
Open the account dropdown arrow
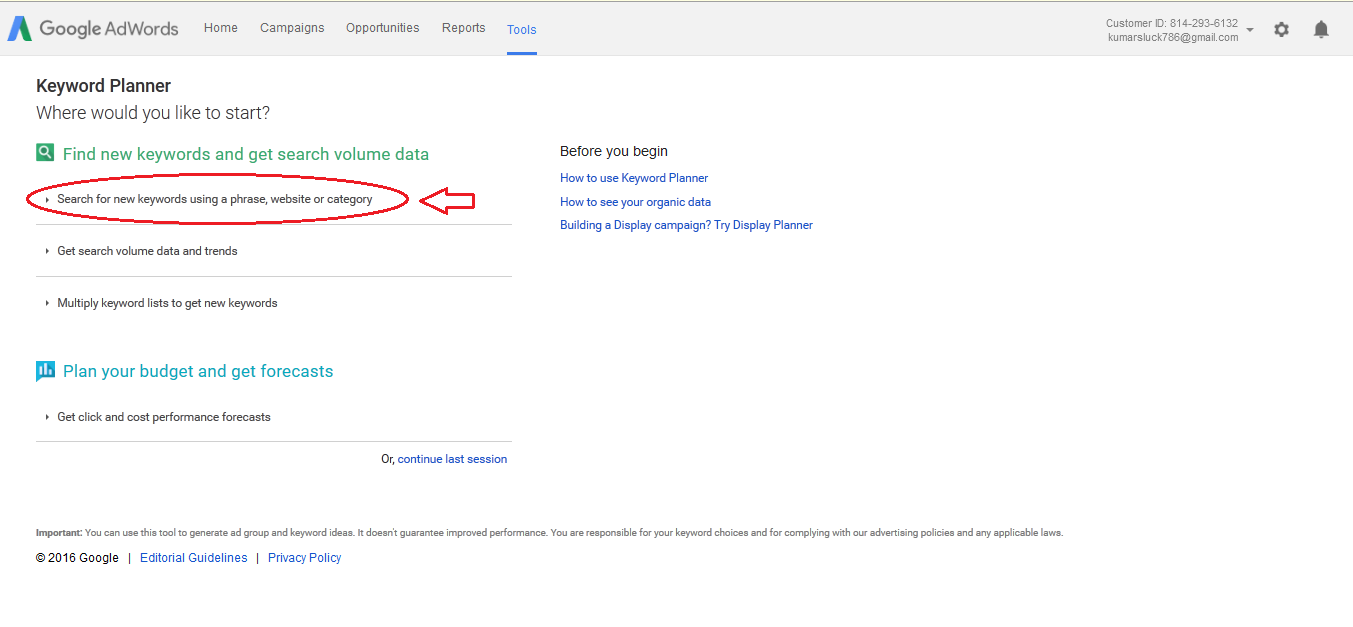click(x=1250, y=30)
